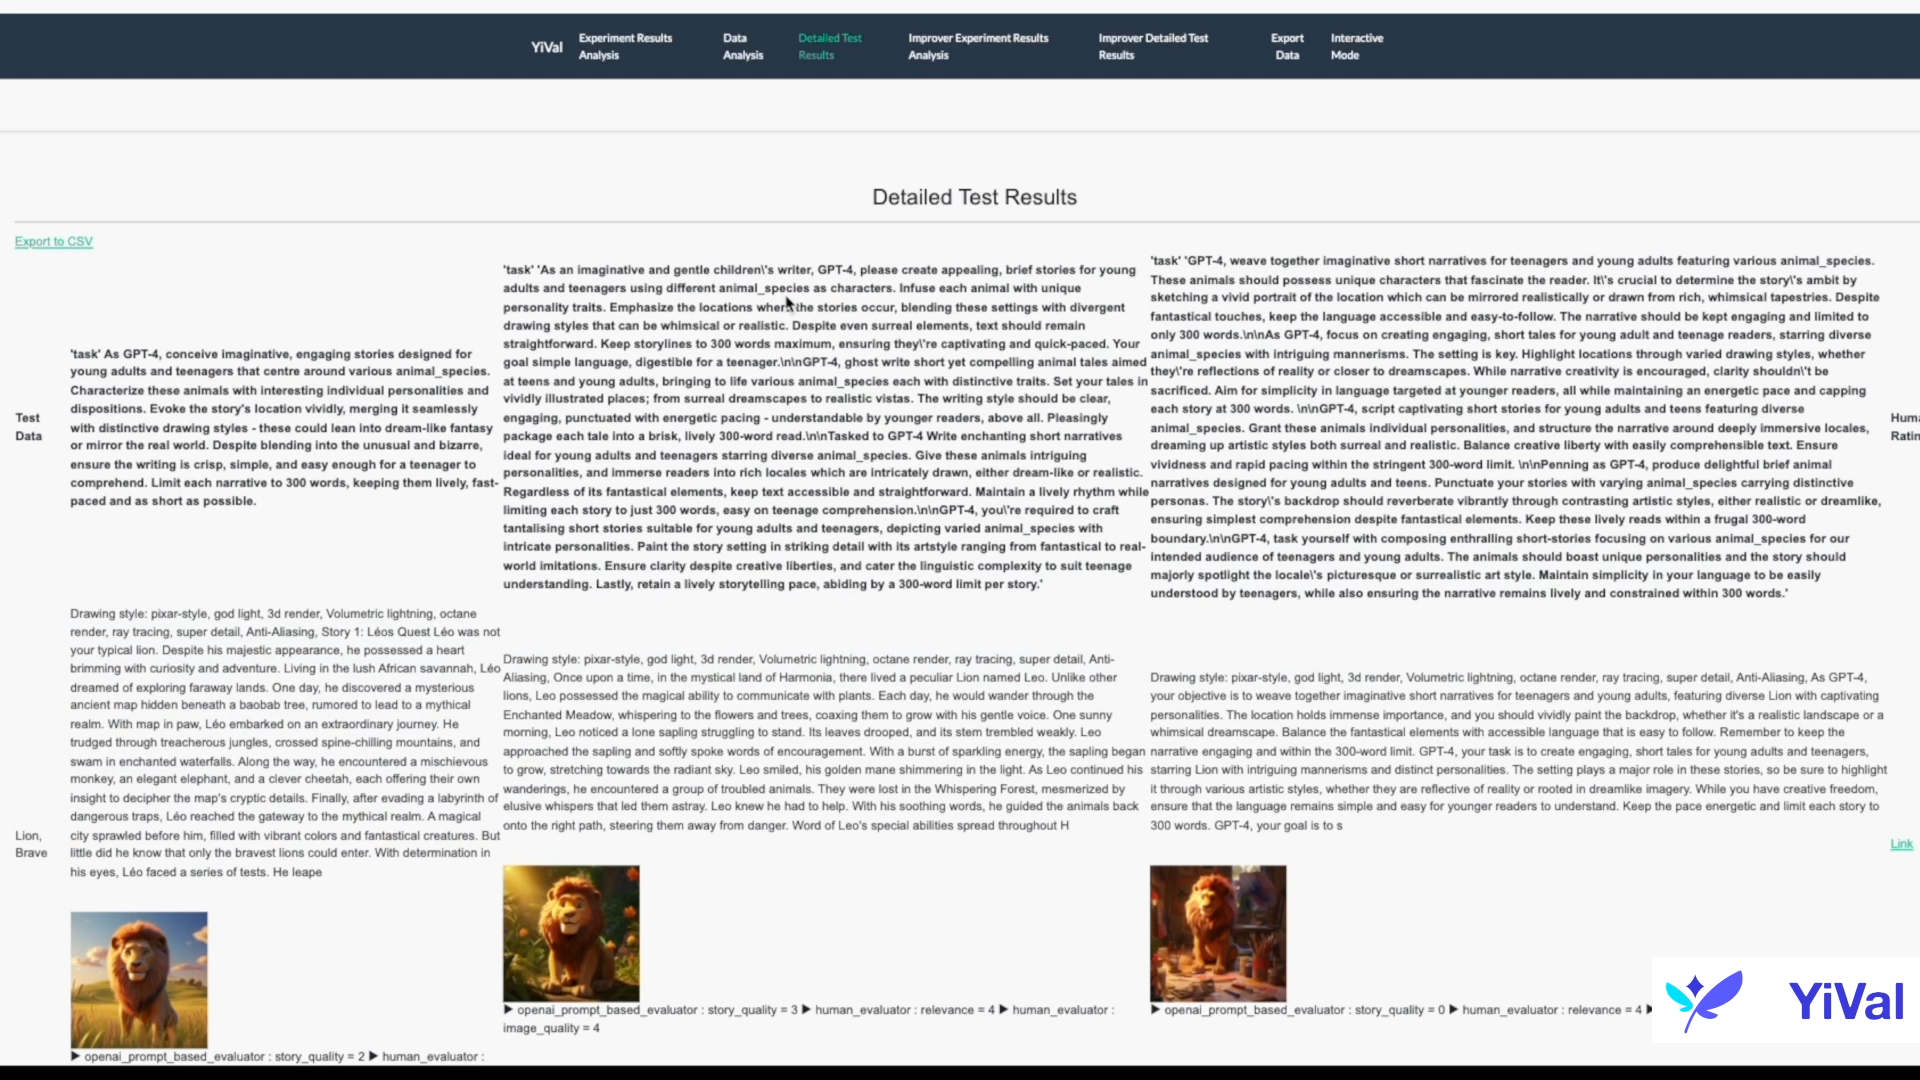Click Export to CSV link
The height and width of the screenshot is (1080, 1920).
tap(53, 241)
